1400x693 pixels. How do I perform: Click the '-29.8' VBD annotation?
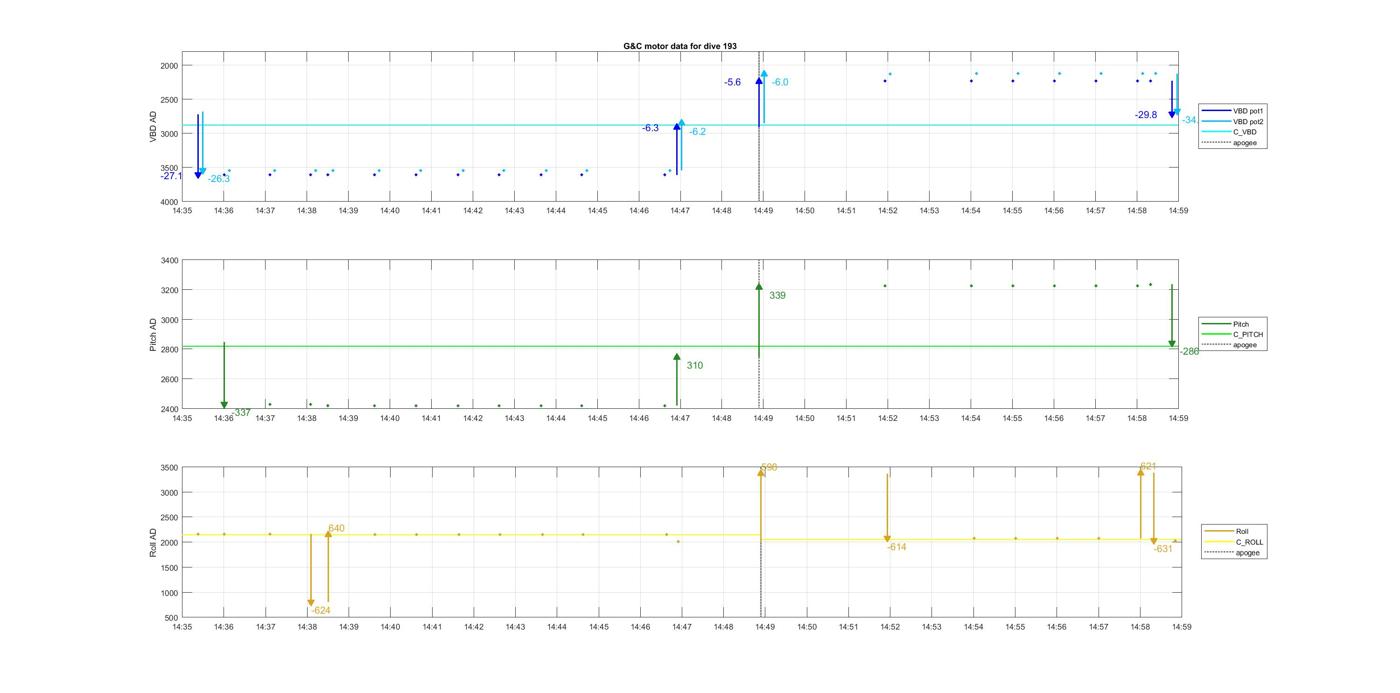coord(1146,115)
